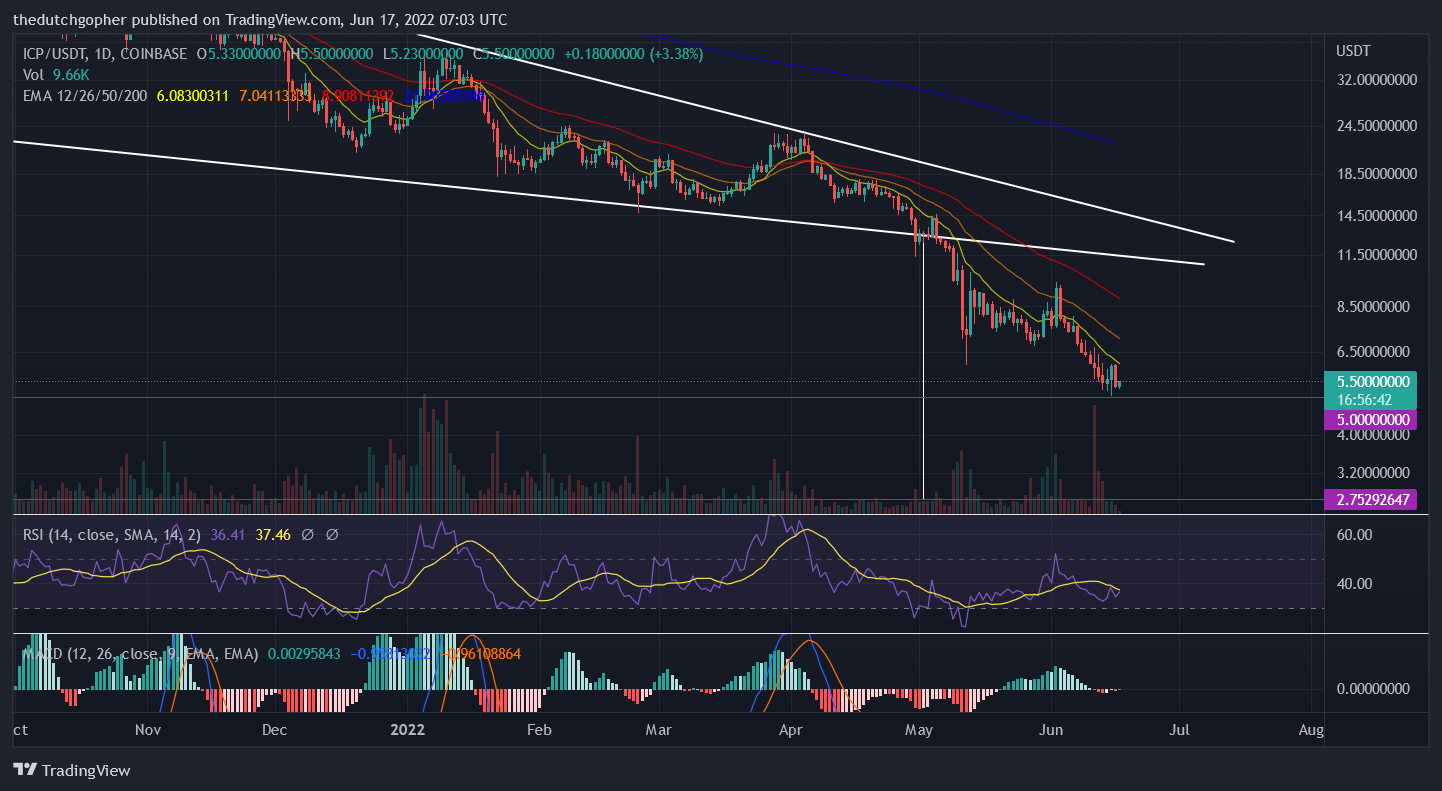Image resolution: width=1442 pixels, height=791 pixels.
Task: Click the Dec label on time axis
Action: tap(275, 731)
